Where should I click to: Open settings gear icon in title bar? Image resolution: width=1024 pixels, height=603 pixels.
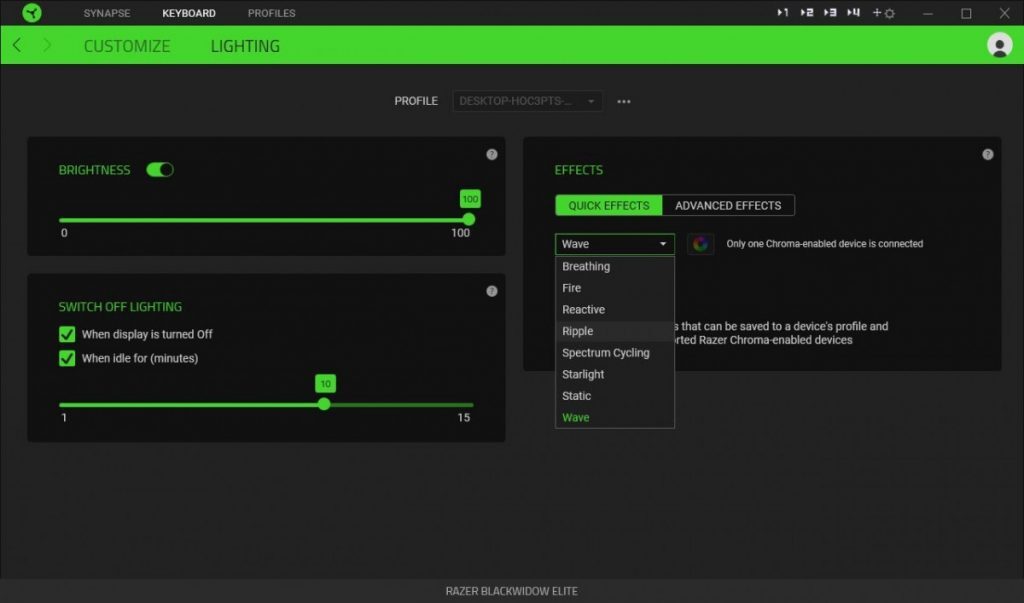click(x=889, y=13)
